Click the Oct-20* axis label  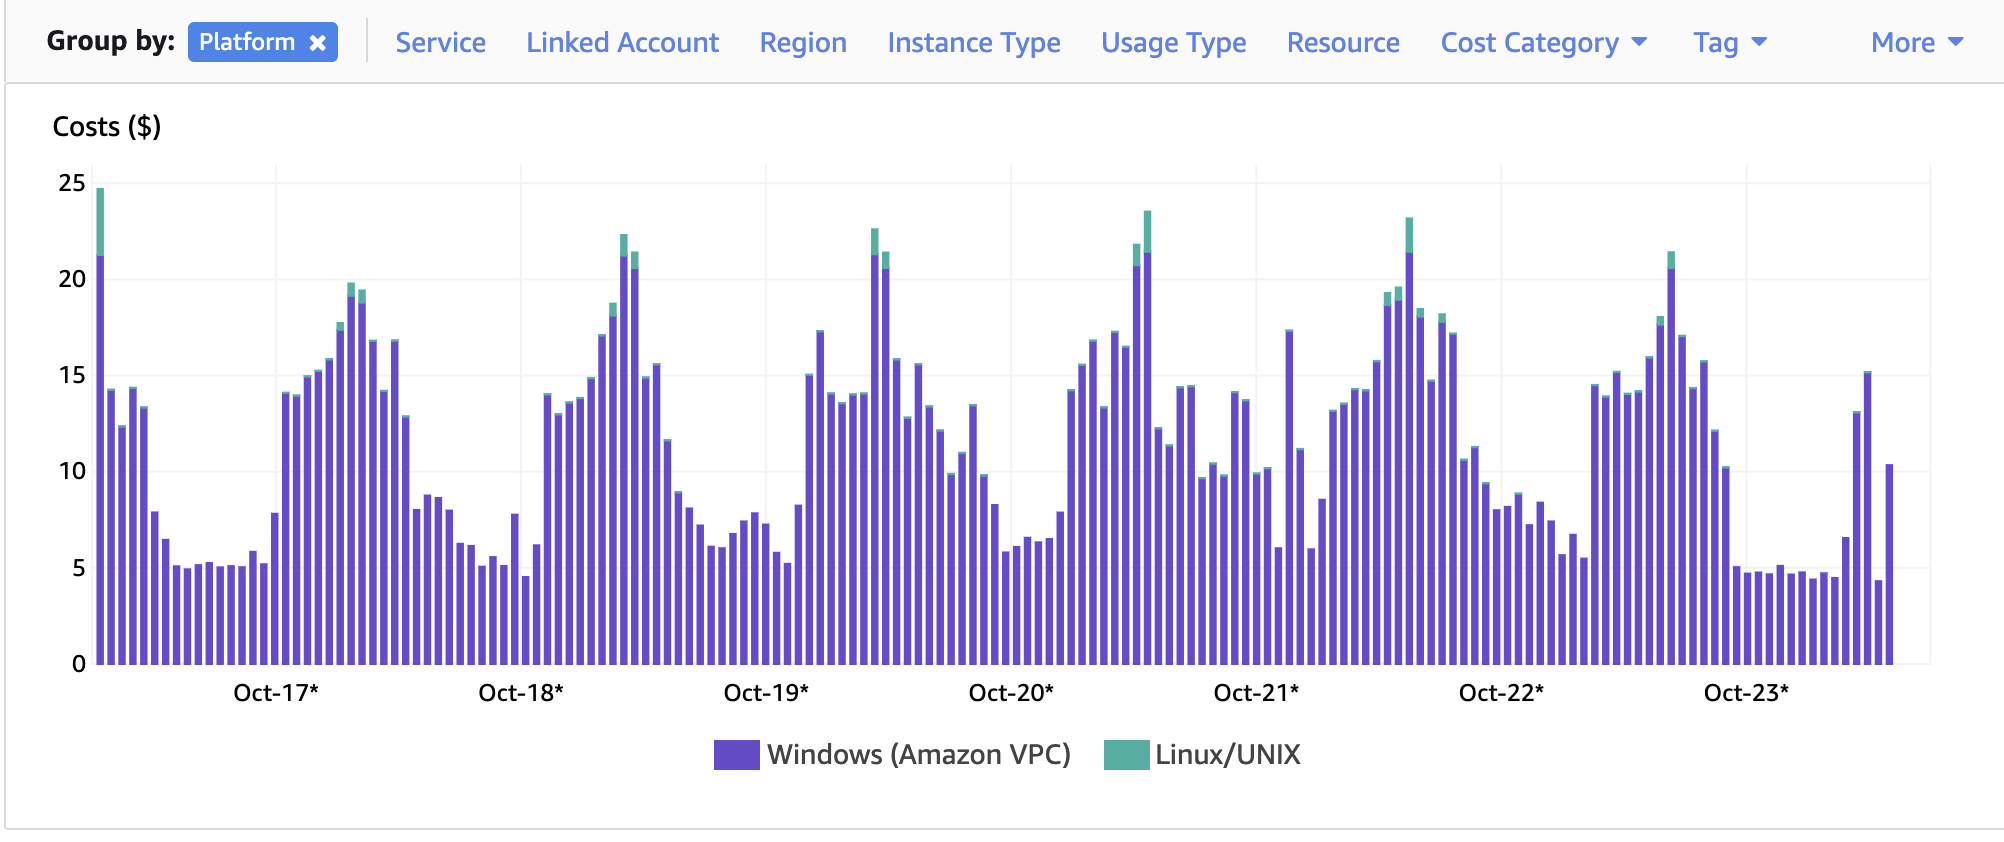tap(1011, 693)
